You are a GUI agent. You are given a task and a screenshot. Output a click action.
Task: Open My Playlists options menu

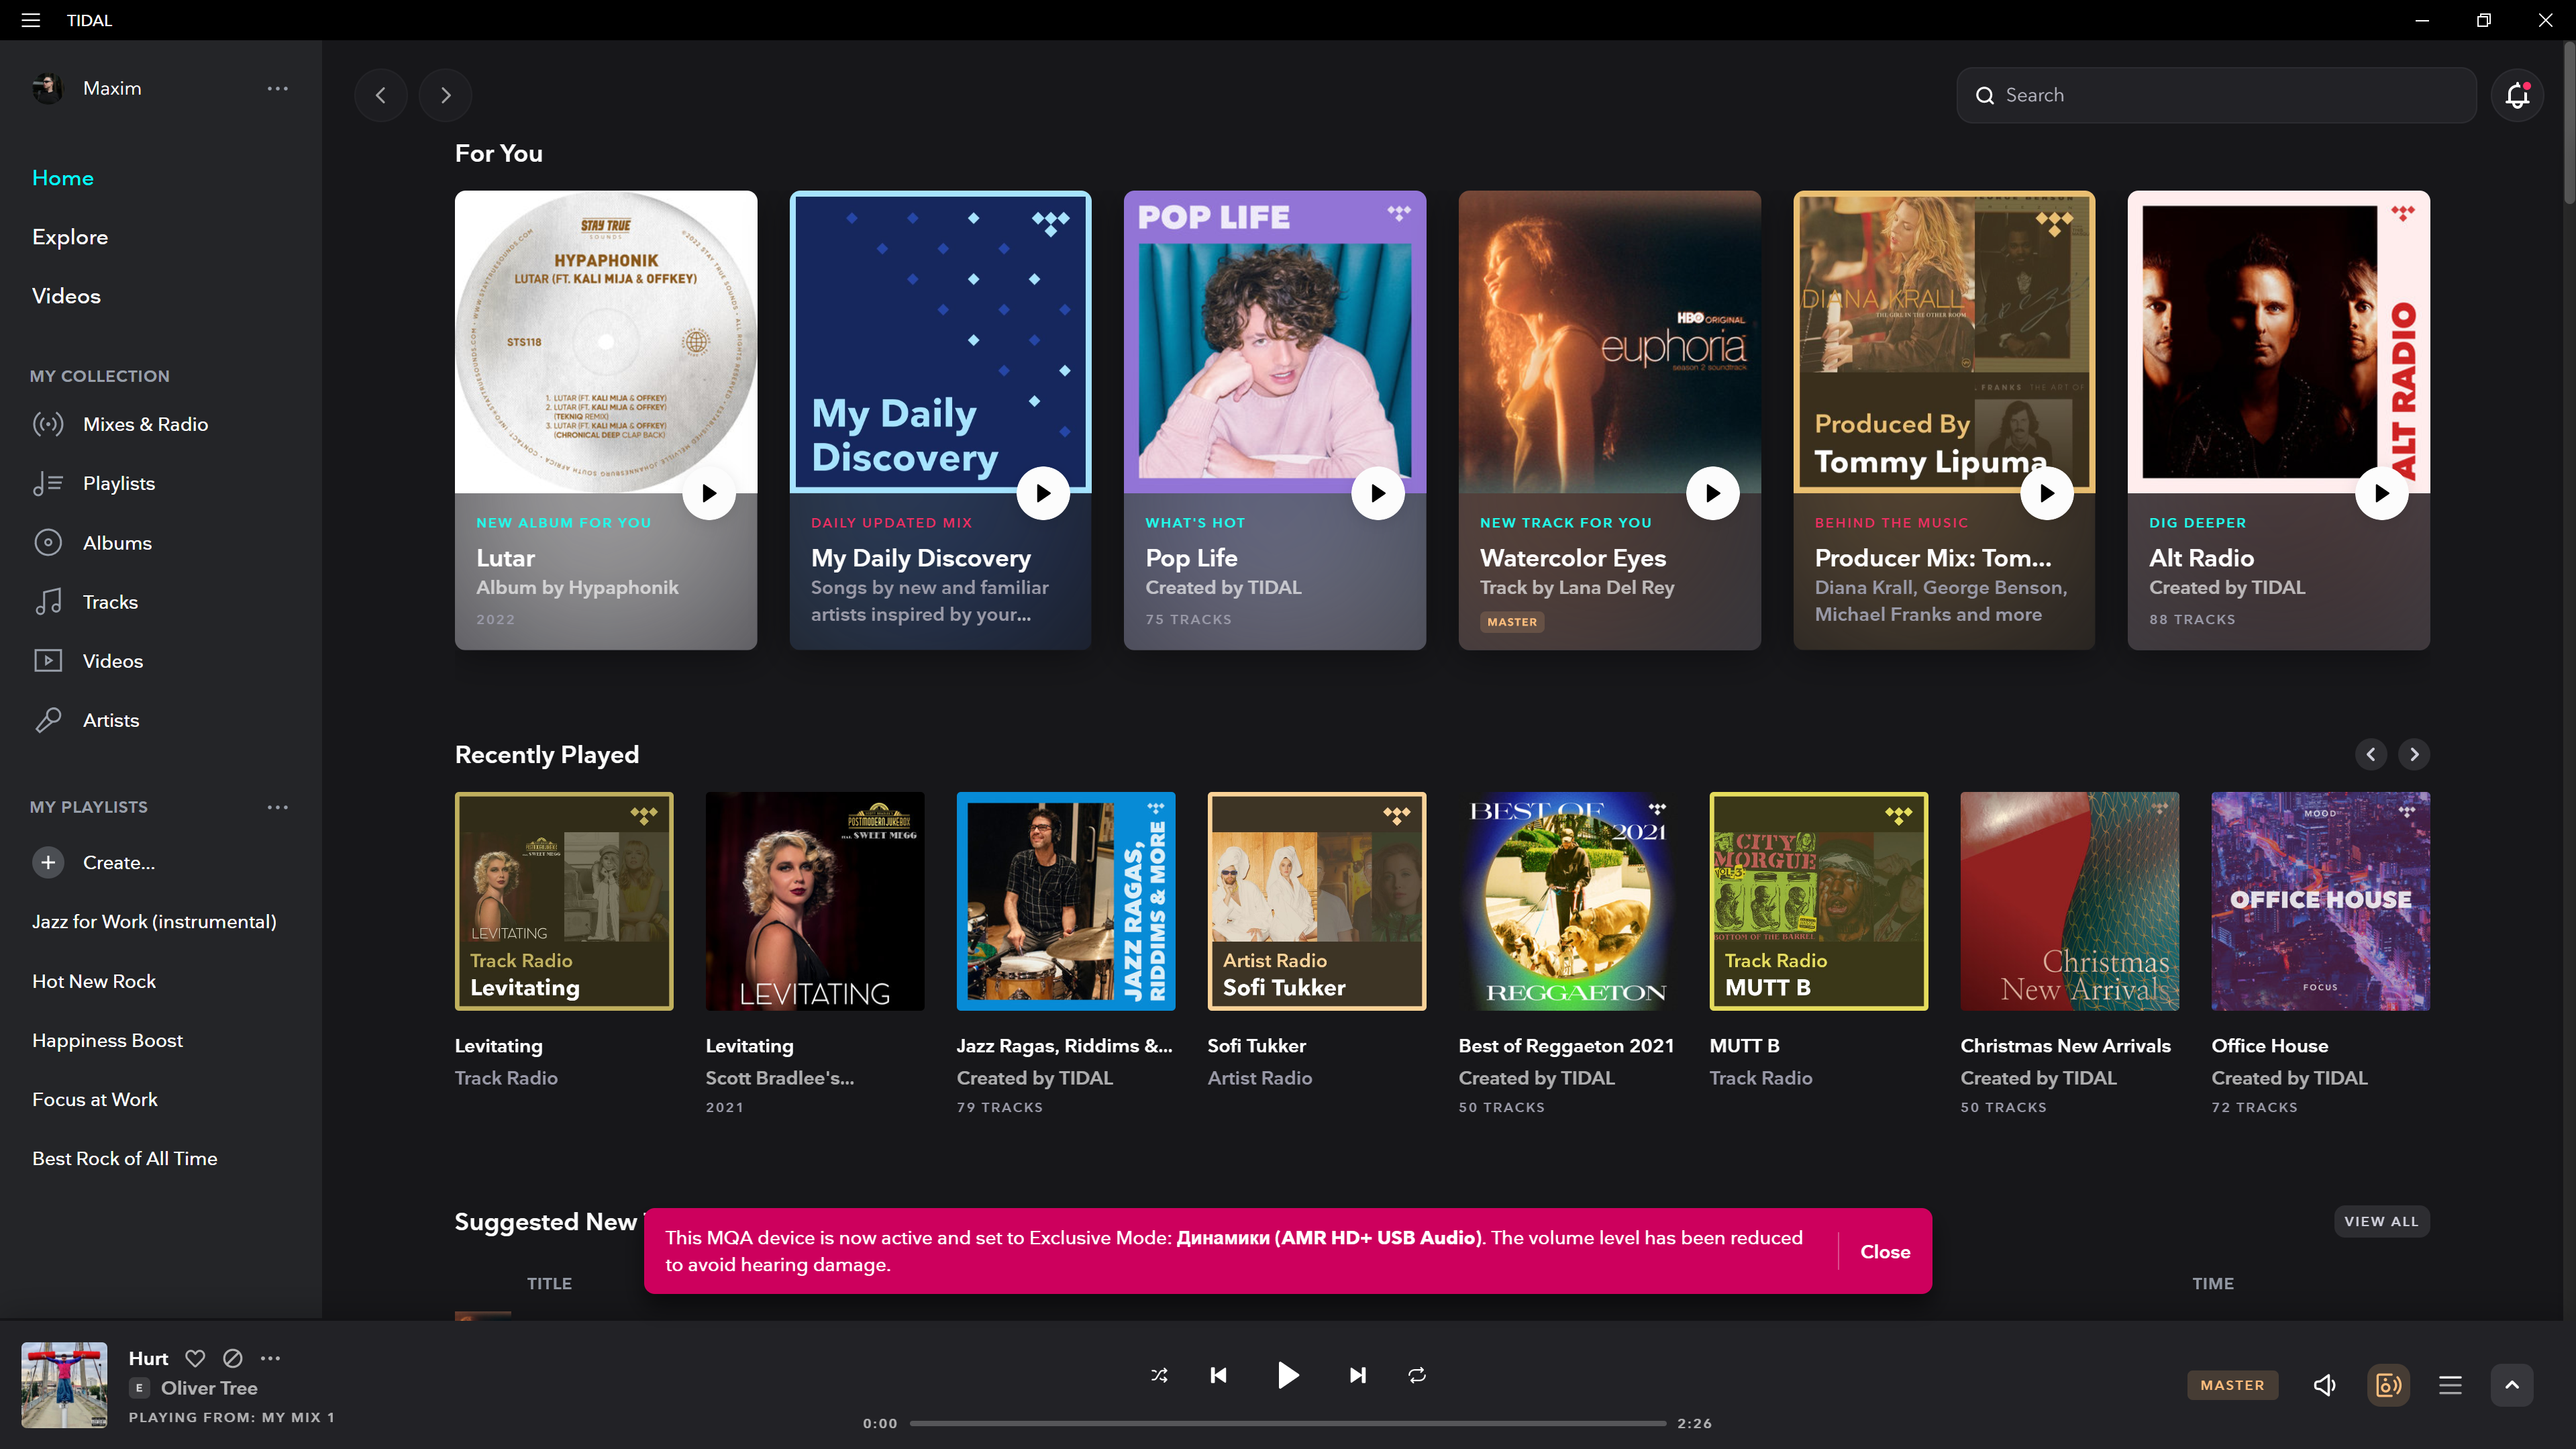coord(277,807)
